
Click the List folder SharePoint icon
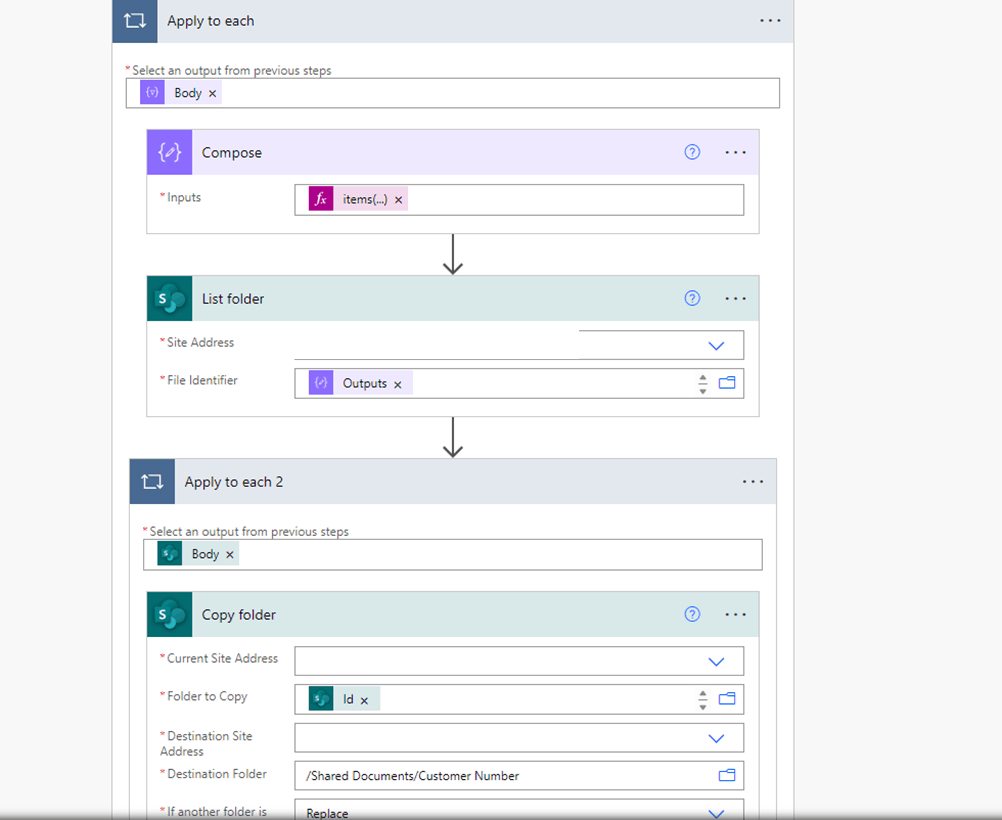(x=169, y=298)
